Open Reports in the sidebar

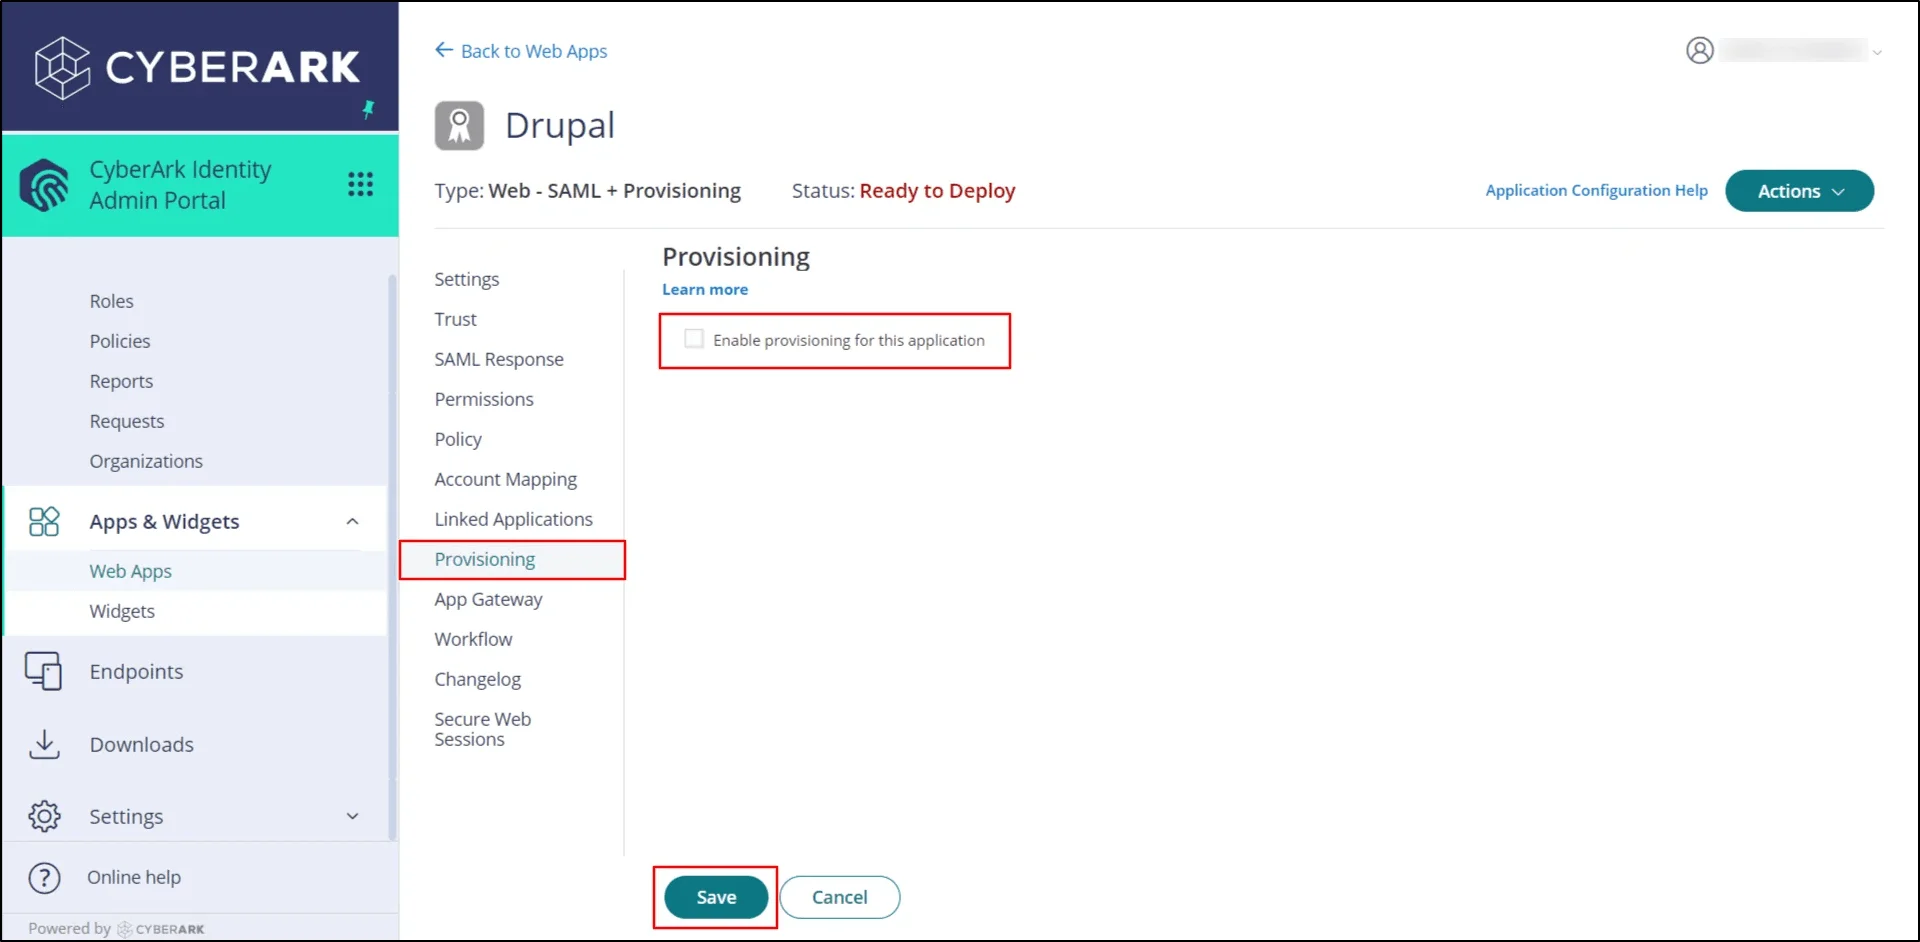coord(121,381)
